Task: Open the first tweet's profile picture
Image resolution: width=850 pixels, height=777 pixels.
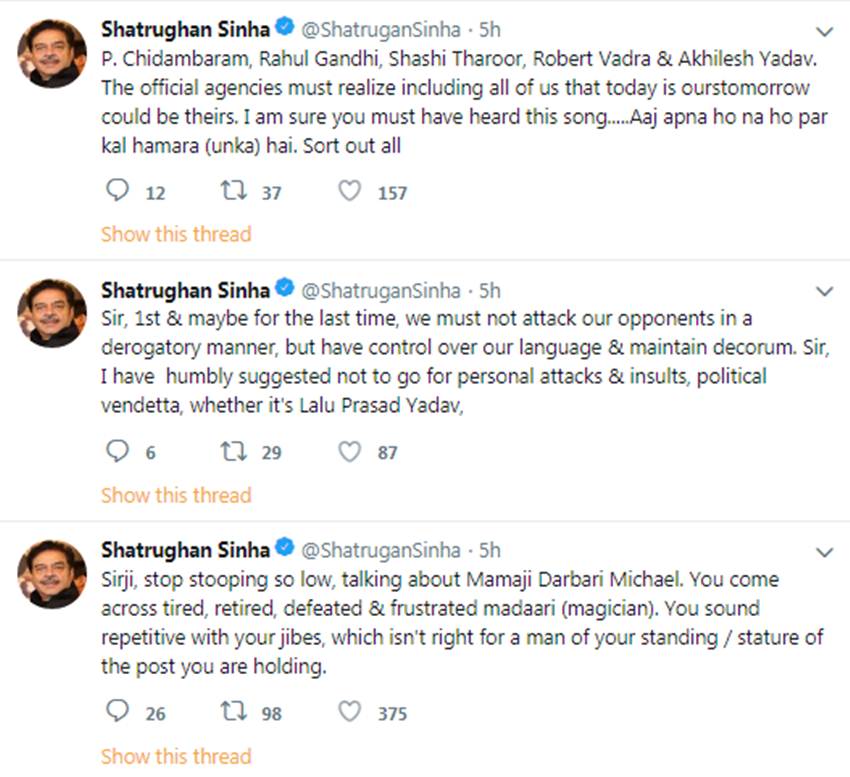Action: 52,53
